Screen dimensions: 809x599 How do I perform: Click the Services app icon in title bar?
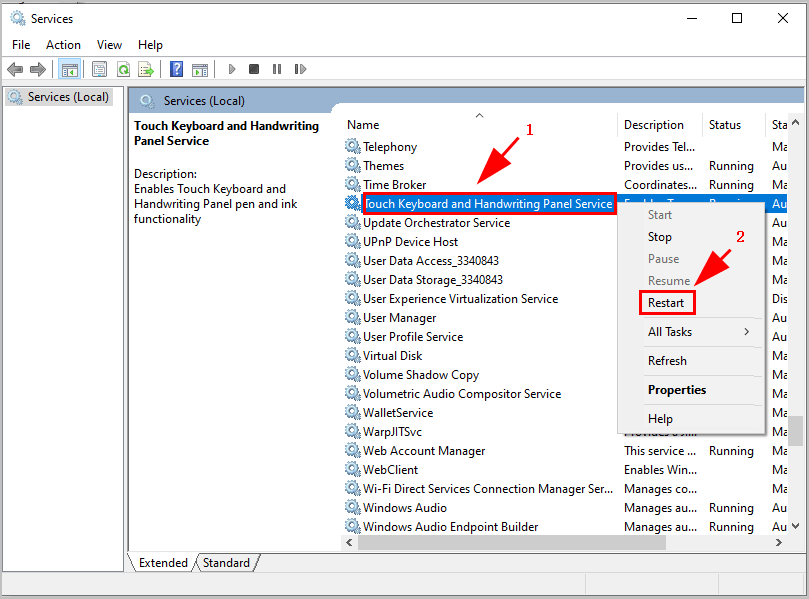(x=18, y=19)
